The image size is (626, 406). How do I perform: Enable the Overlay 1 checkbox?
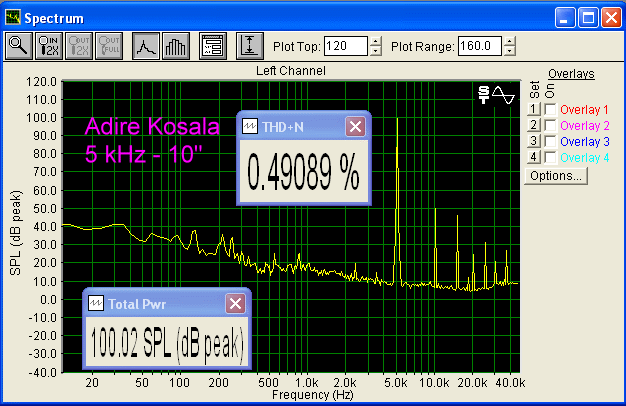click(549, 109)
